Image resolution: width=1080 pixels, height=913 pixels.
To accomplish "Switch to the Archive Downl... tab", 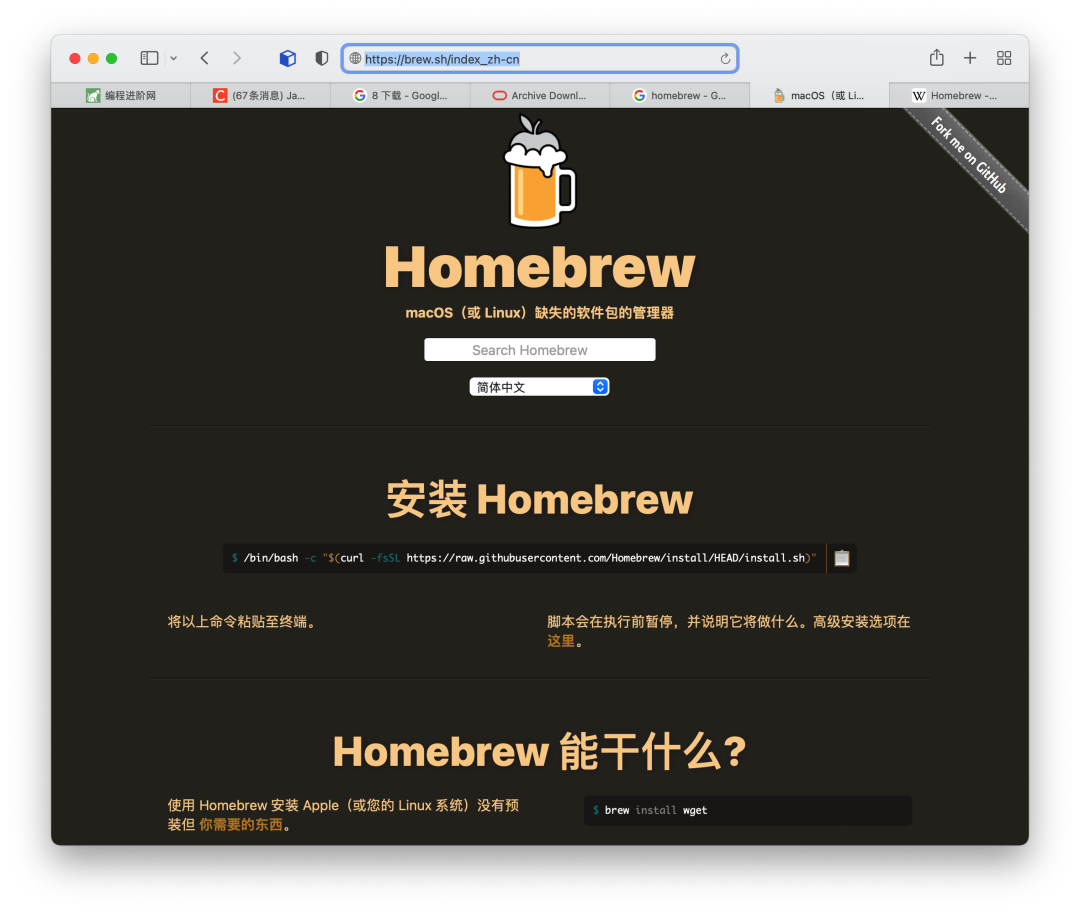I will click(540, 96).
